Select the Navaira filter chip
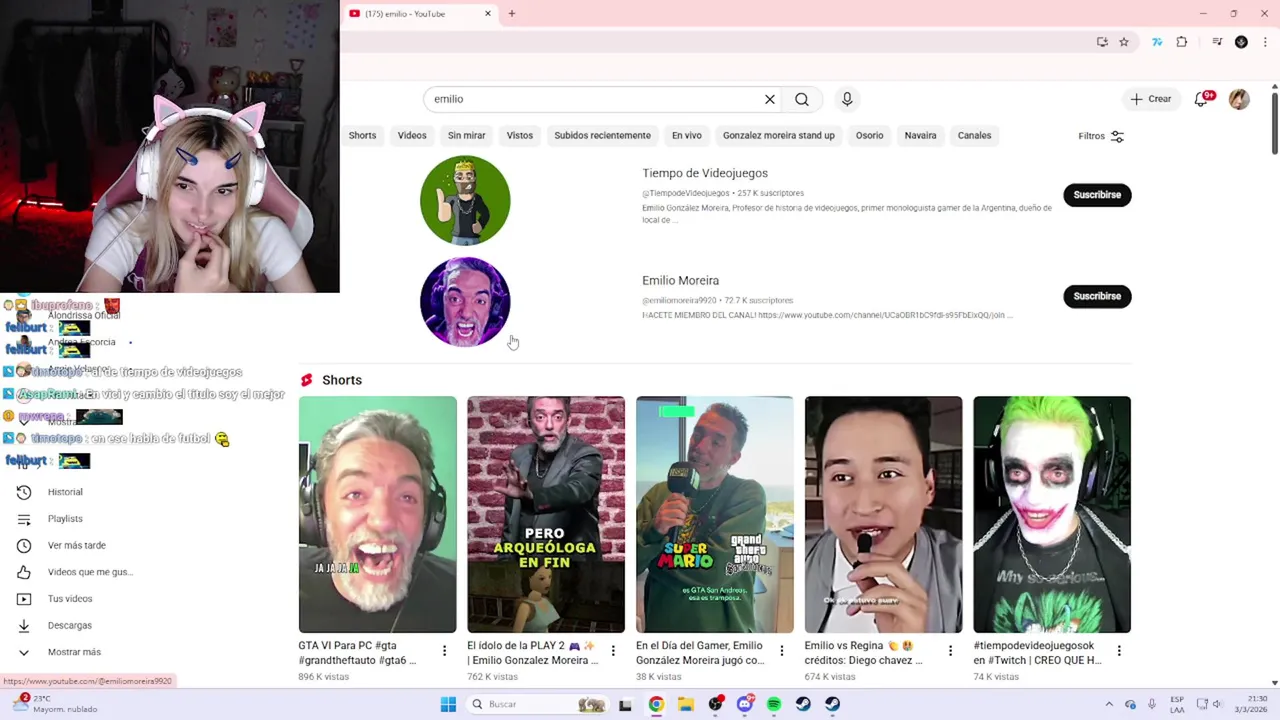This screenshot has height=720, width=1280. click(x=921, y=135)
